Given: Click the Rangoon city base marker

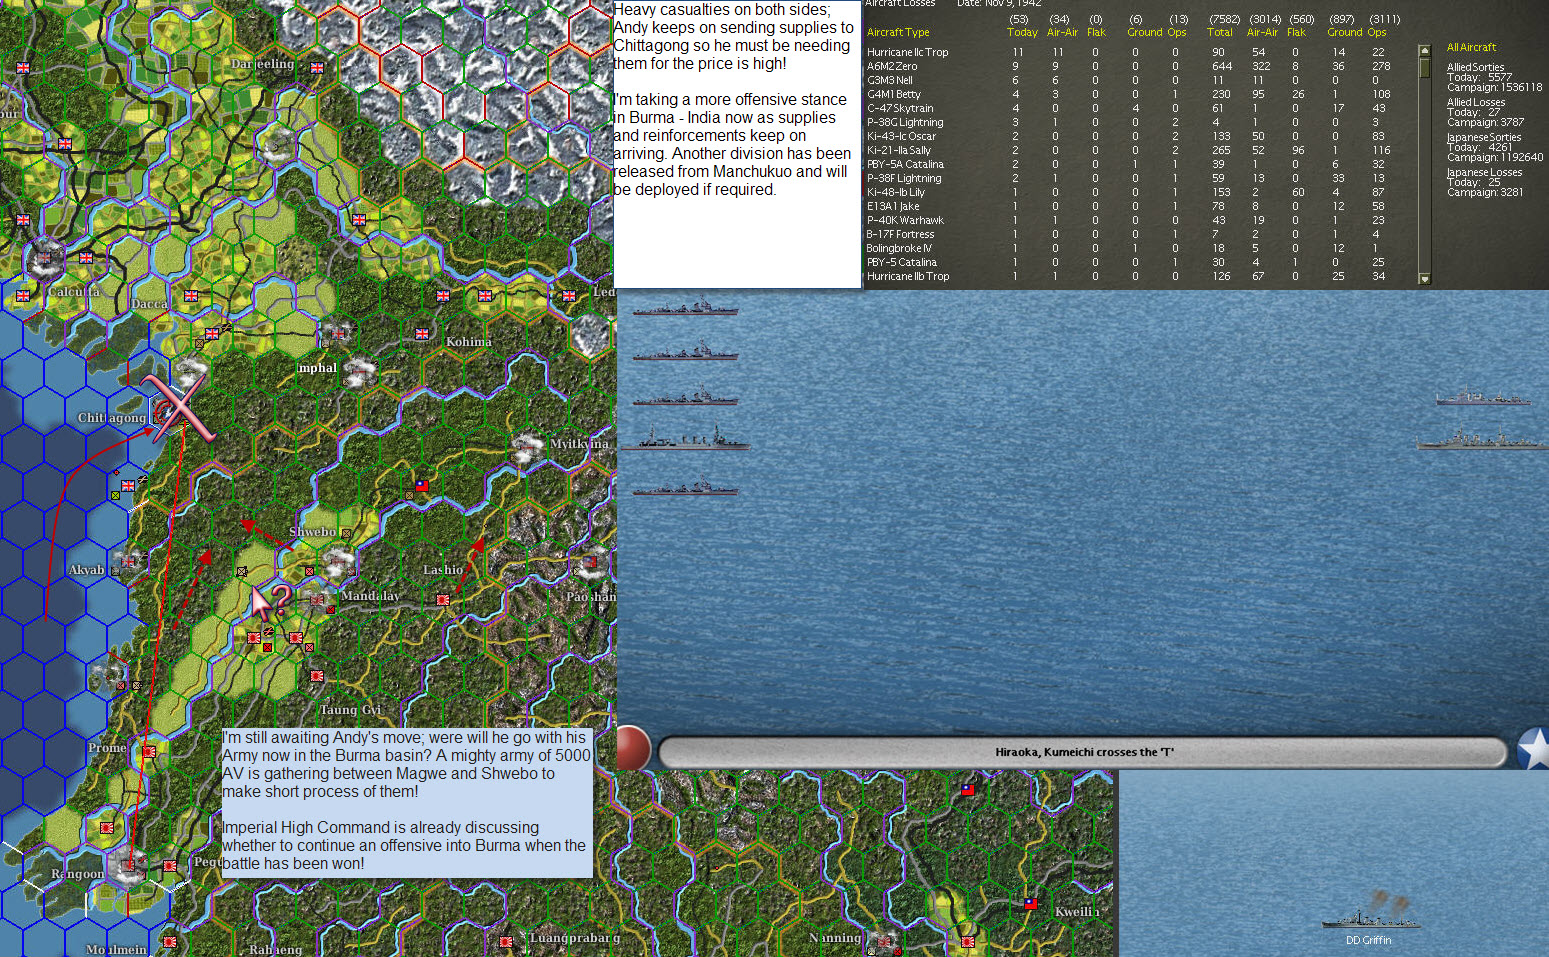Looking at the screenshot, I should 127,866.
